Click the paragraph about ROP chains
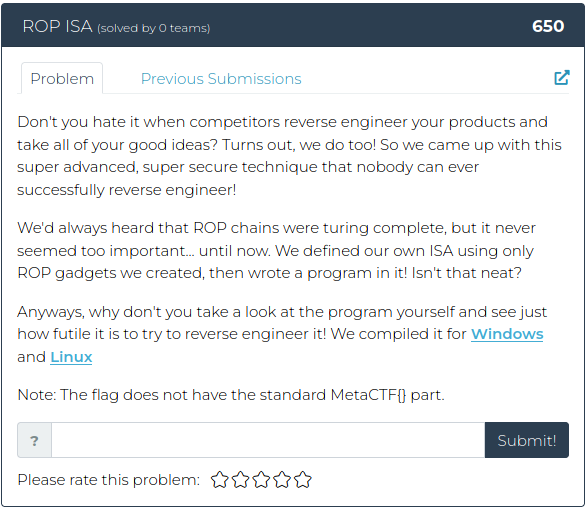Screen dimensions: 588x510 pyautogui.click(x=277, y=250)
